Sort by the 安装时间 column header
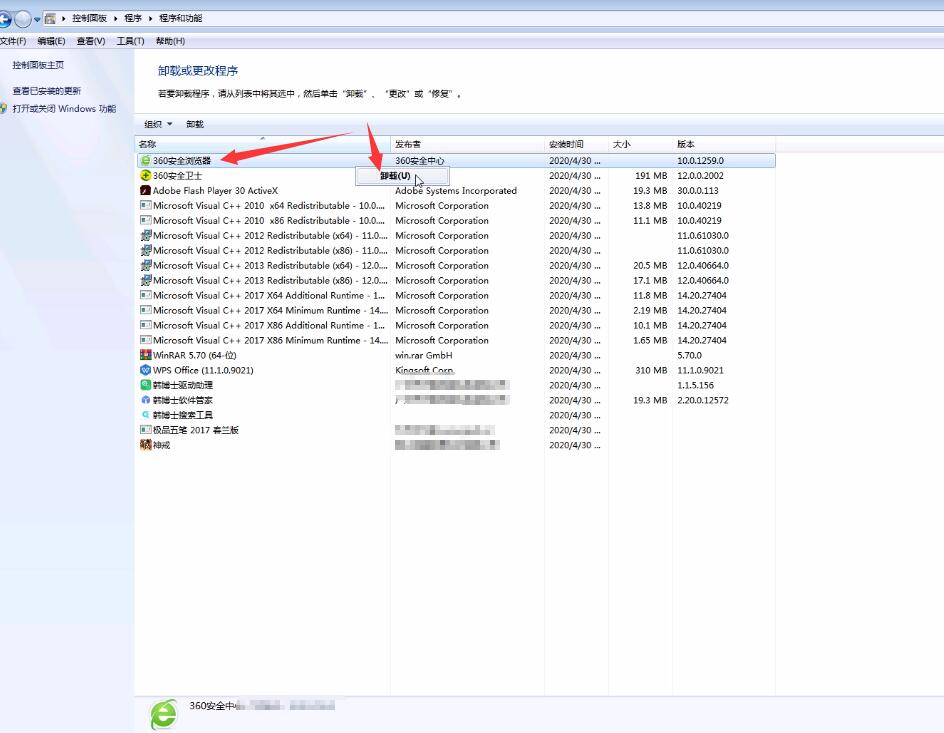The image size is (944, 733). pos(576,144)
